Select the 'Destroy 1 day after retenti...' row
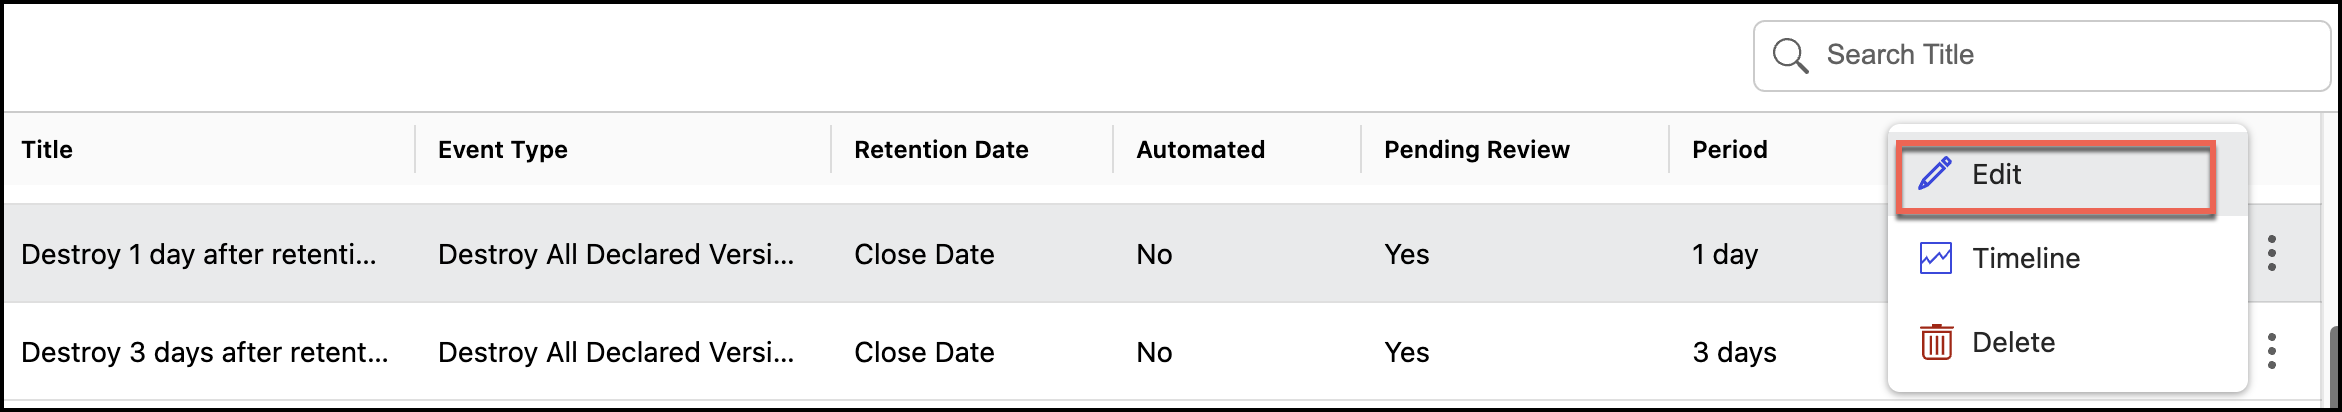 click(x=199, y=255)
